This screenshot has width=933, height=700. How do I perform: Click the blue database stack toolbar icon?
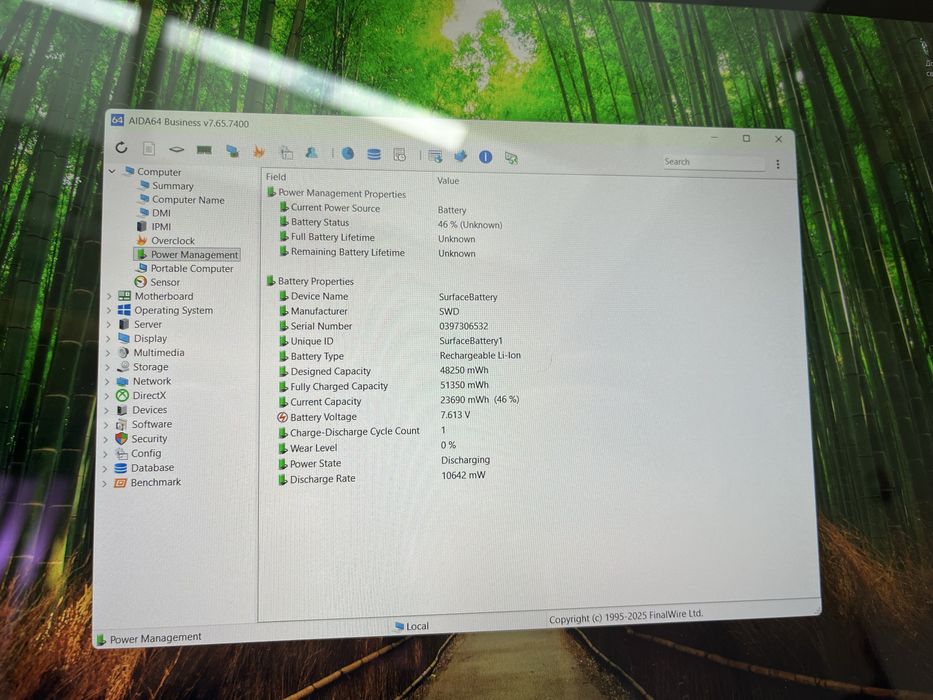coord(374,155)
